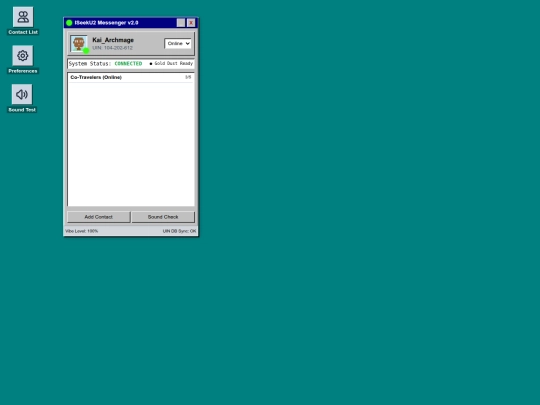The image size is (540, 405).
Task: Click the UIN DB Sync status entry
Action: (x=179, y=231)
